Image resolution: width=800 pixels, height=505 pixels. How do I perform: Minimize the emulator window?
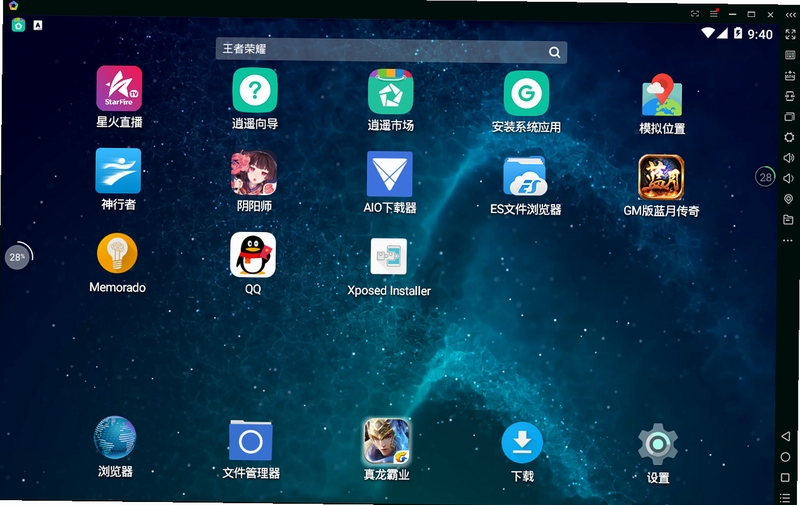pyautogui.click(x=733, y=14)
